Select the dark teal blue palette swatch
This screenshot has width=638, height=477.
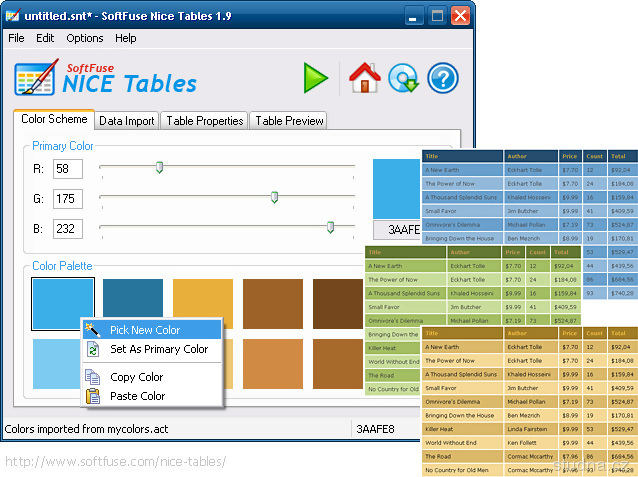point(133,298)
